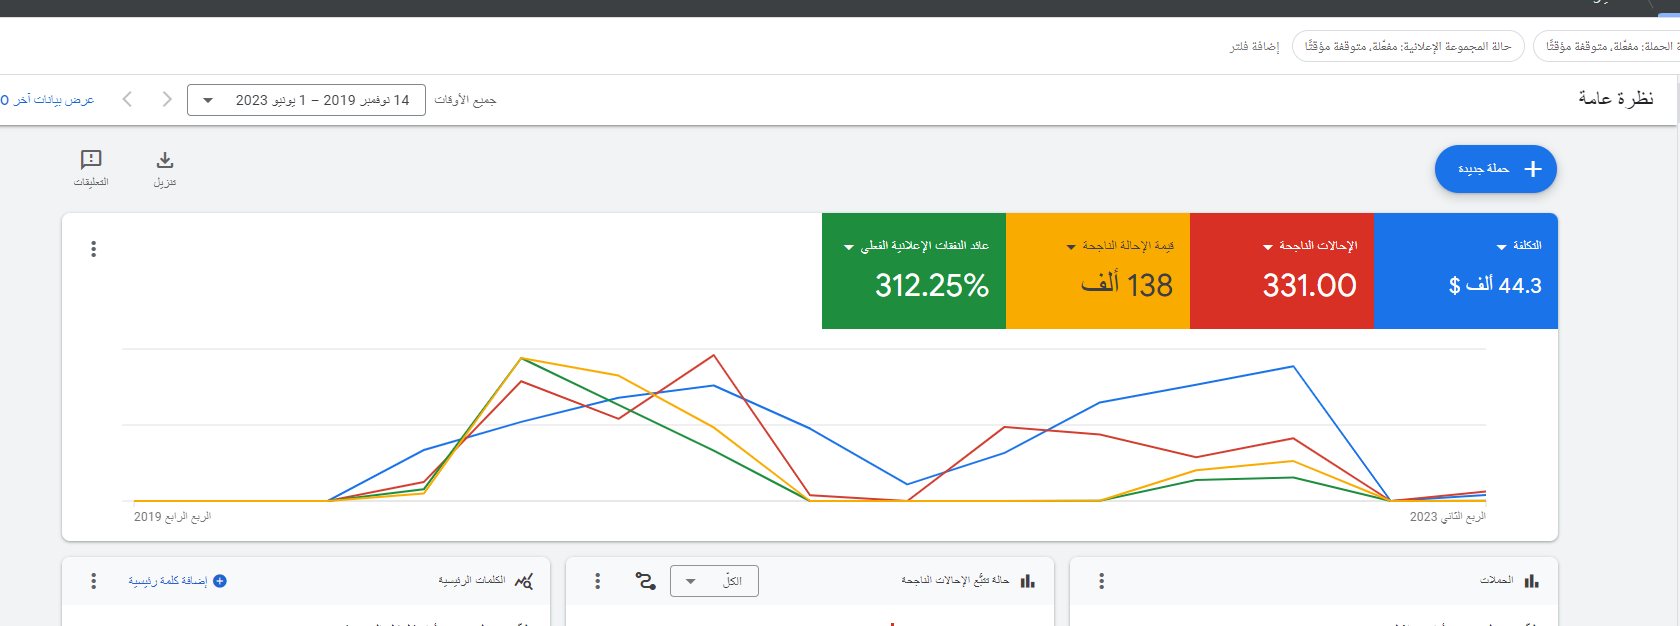Click the download (تنزيل) icon
The width and height of the screenshot is (1680, 626).
[x=165, y=161]
